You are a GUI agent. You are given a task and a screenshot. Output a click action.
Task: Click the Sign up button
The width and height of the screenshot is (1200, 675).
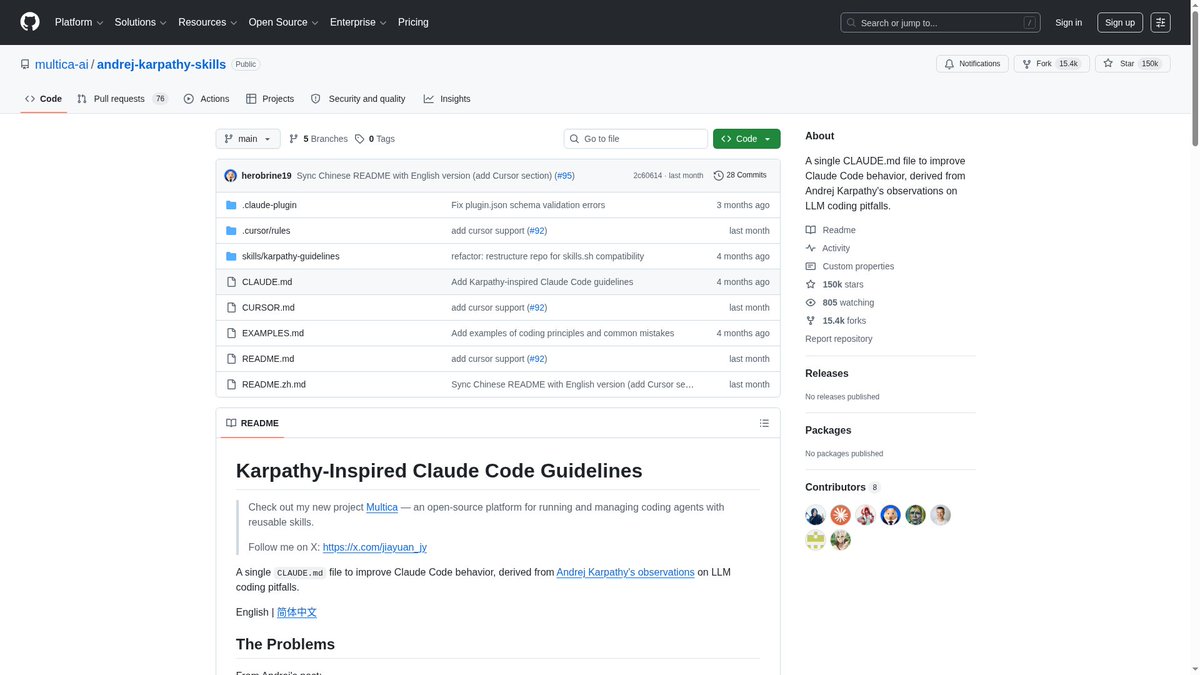[1119, 22]
